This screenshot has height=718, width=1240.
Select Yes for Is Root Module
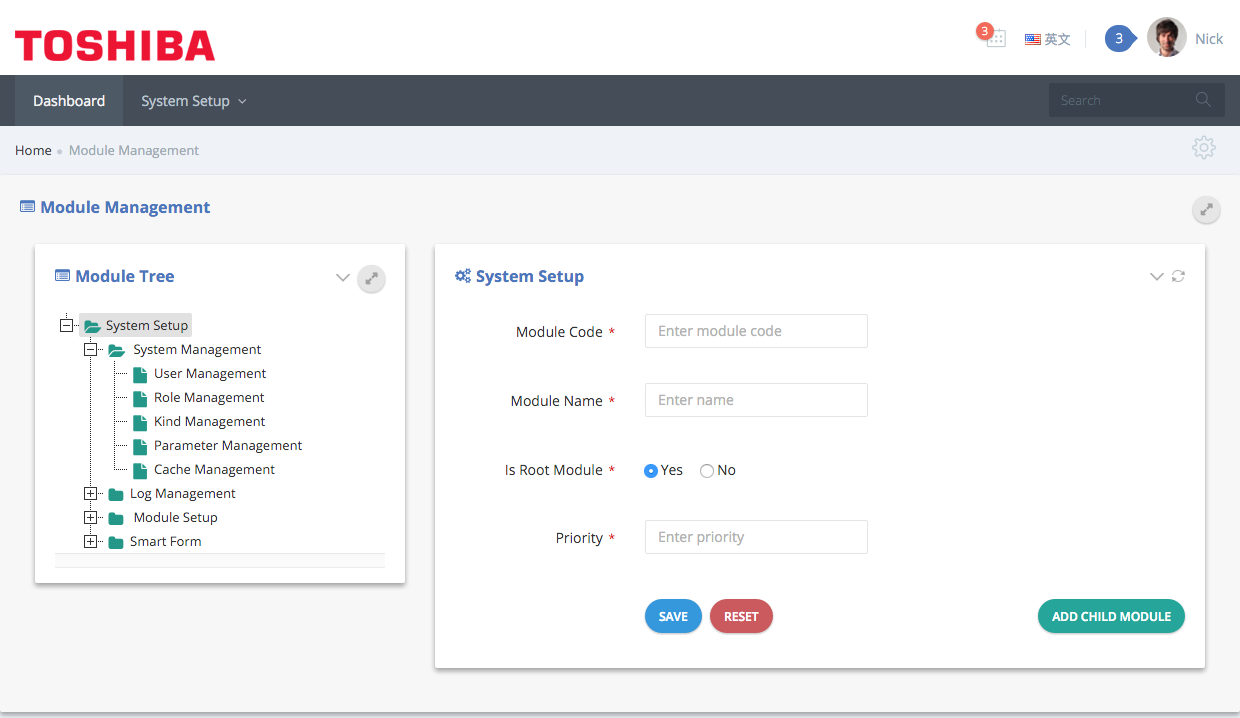click(651, 471)
